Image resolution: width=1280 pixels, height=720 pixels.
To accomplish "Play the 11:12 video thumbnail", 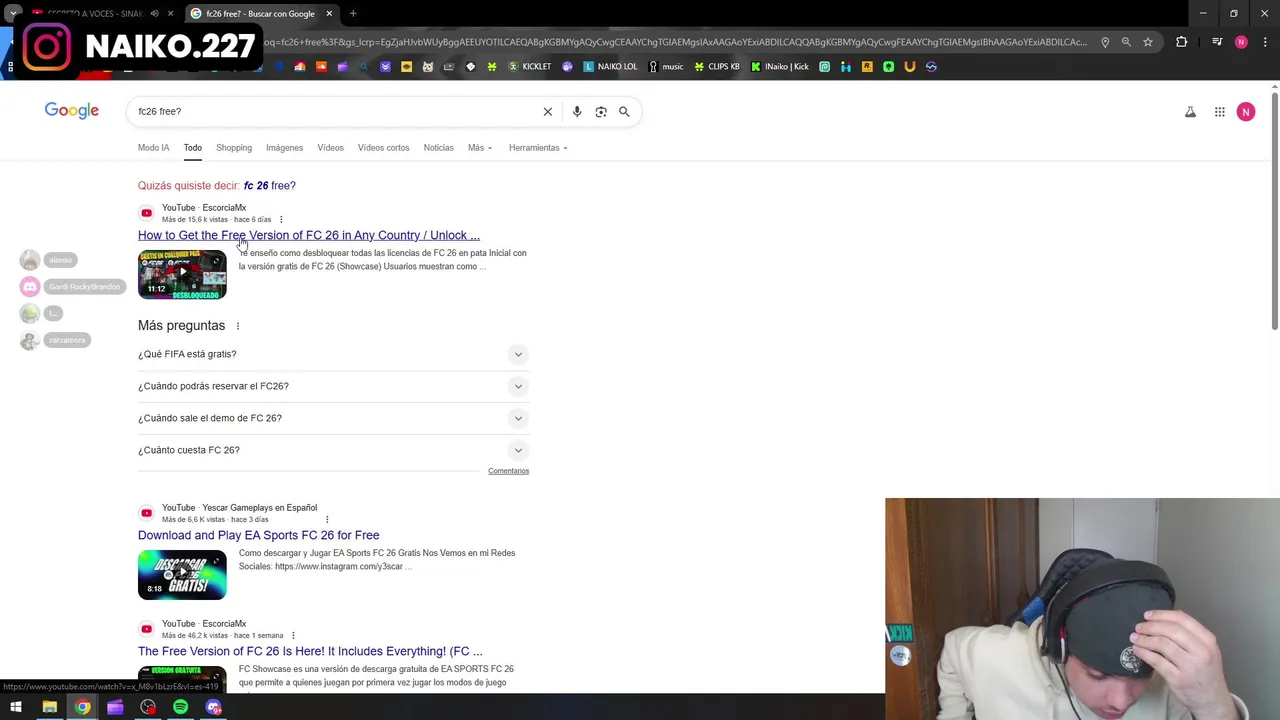I will pos(182,274).
